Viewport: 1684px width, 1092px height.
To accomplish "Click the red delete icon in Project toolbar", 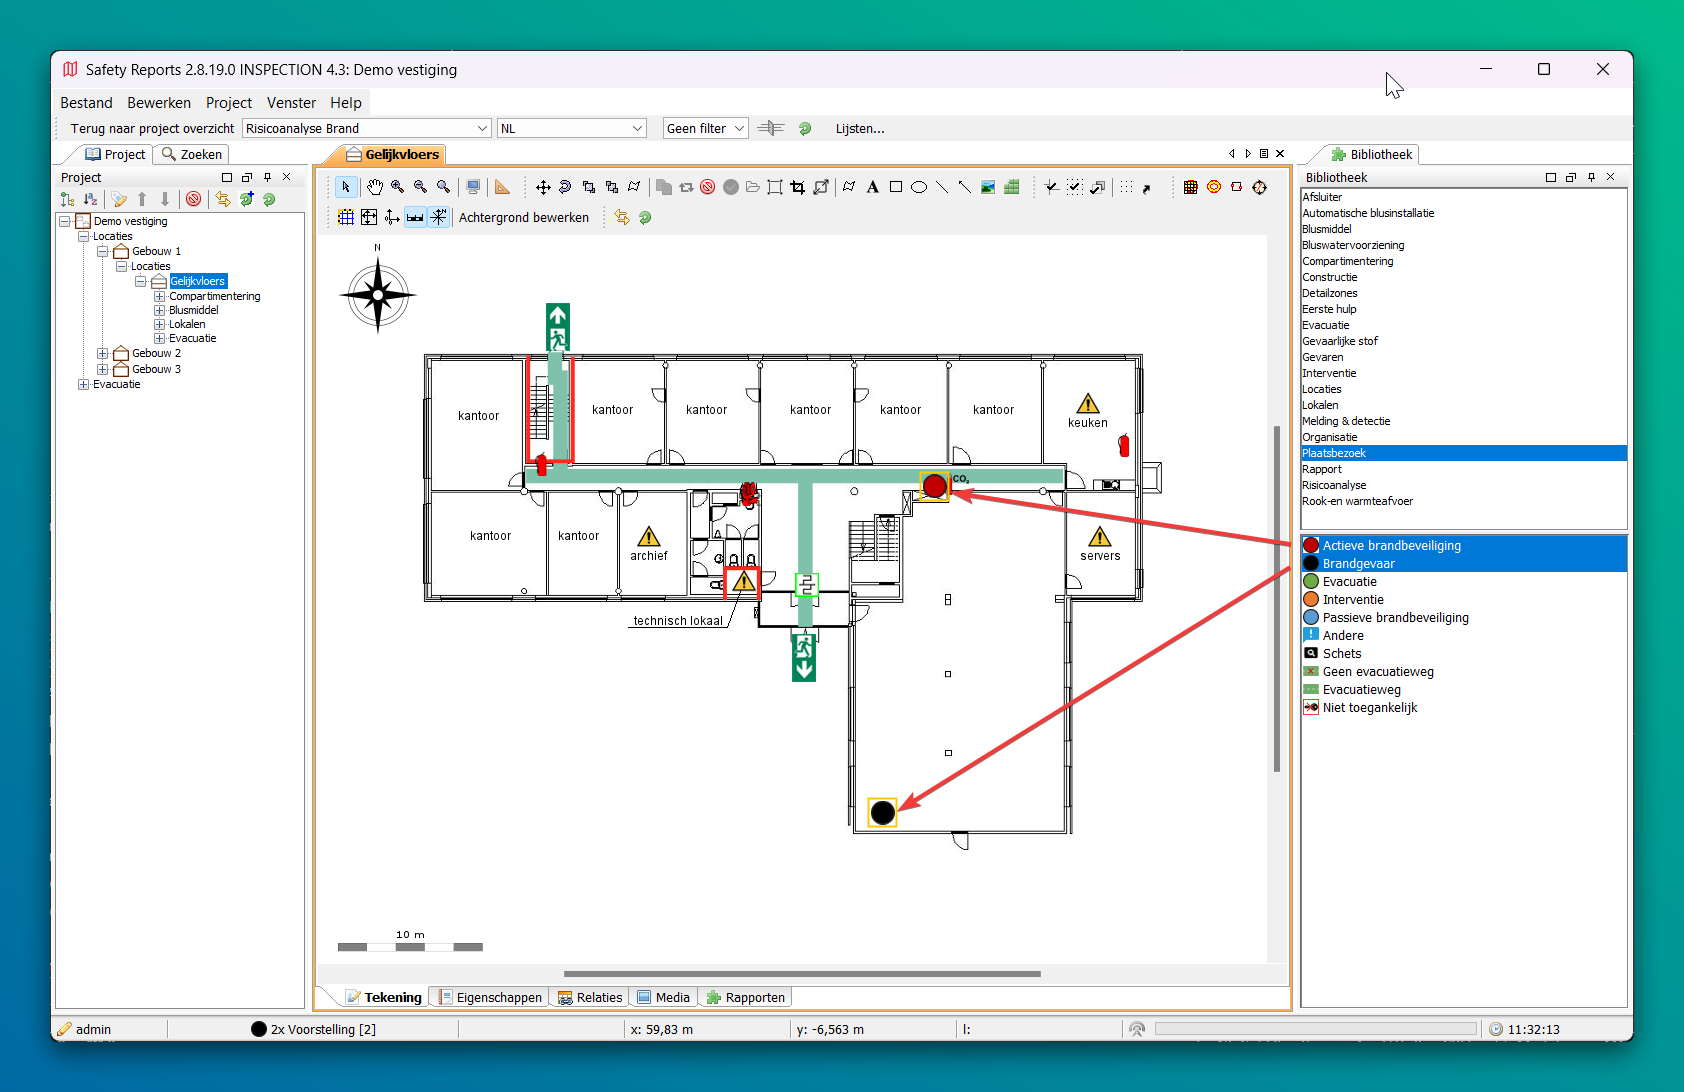I will pyautogui.click(x=194, y=199).
